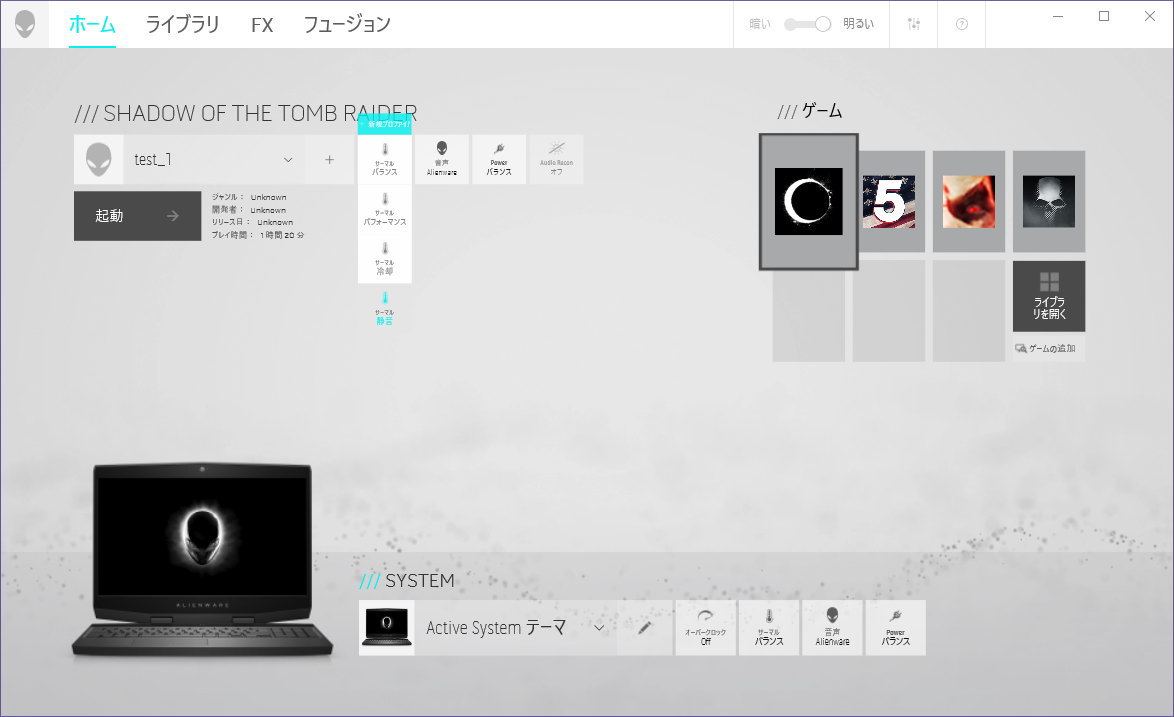This screenshot has width=1174, height=717.
Task: Click the help question mark icon
Action: pyautogui.click(x=961, y=25)
